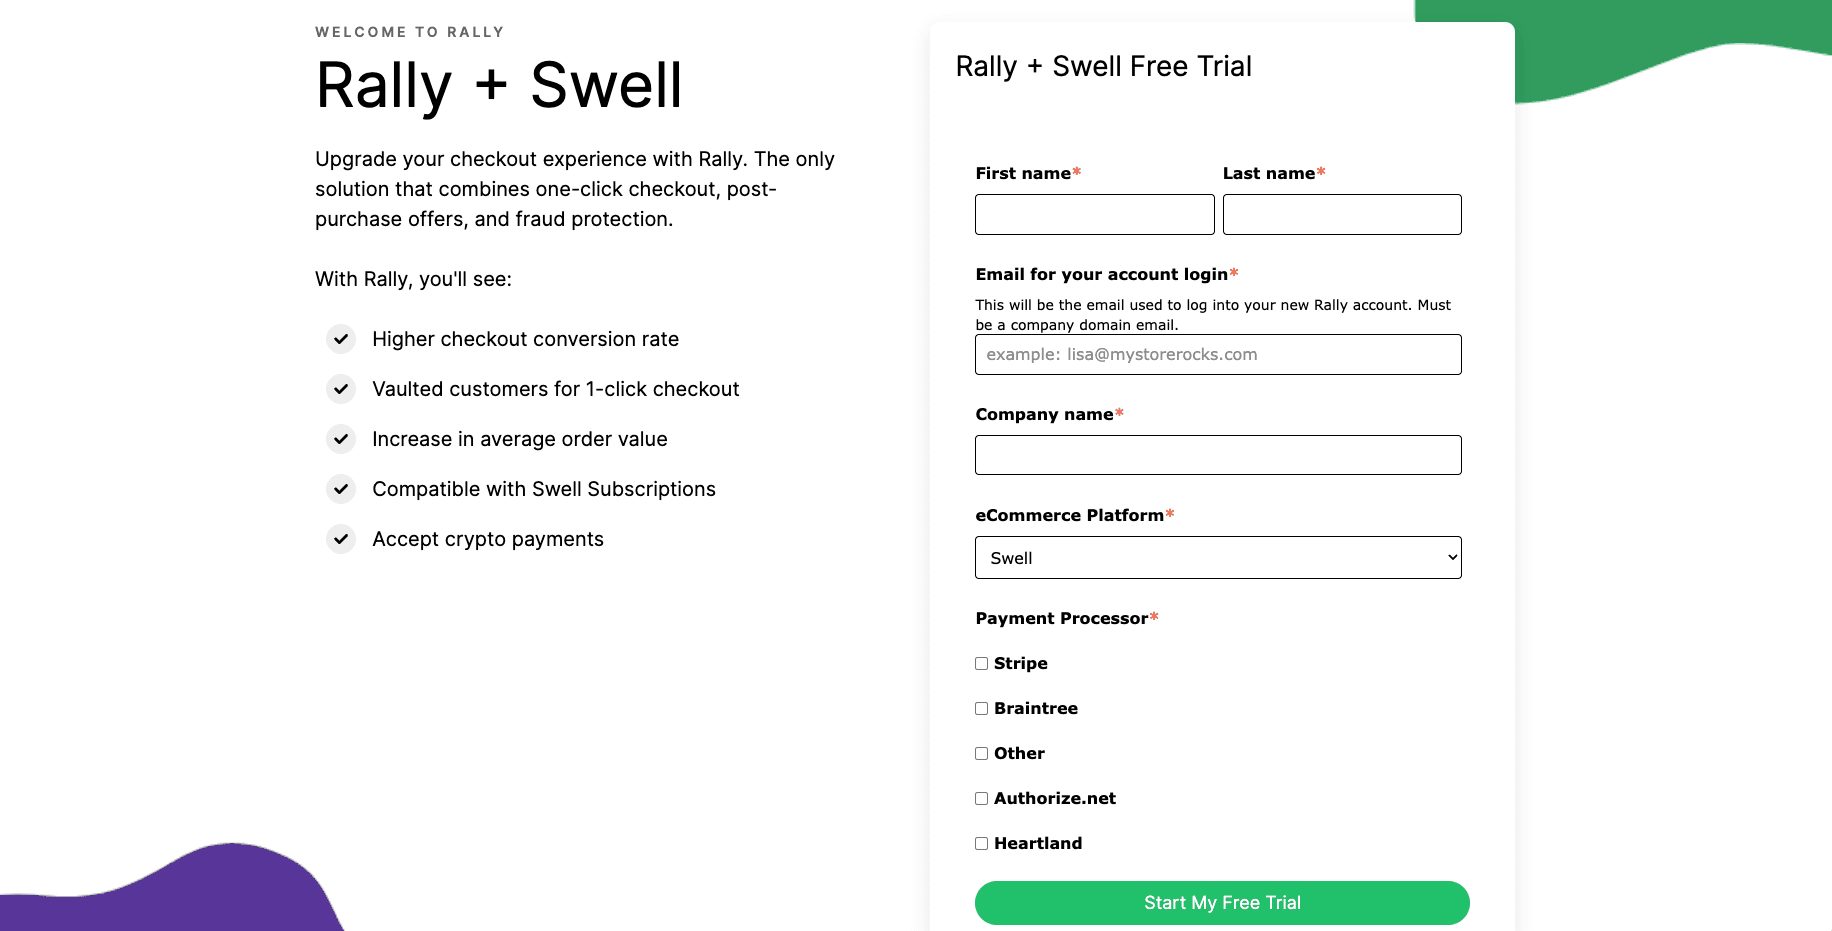Click the checkmark icon beside Increase in average order value

point(341,439)
